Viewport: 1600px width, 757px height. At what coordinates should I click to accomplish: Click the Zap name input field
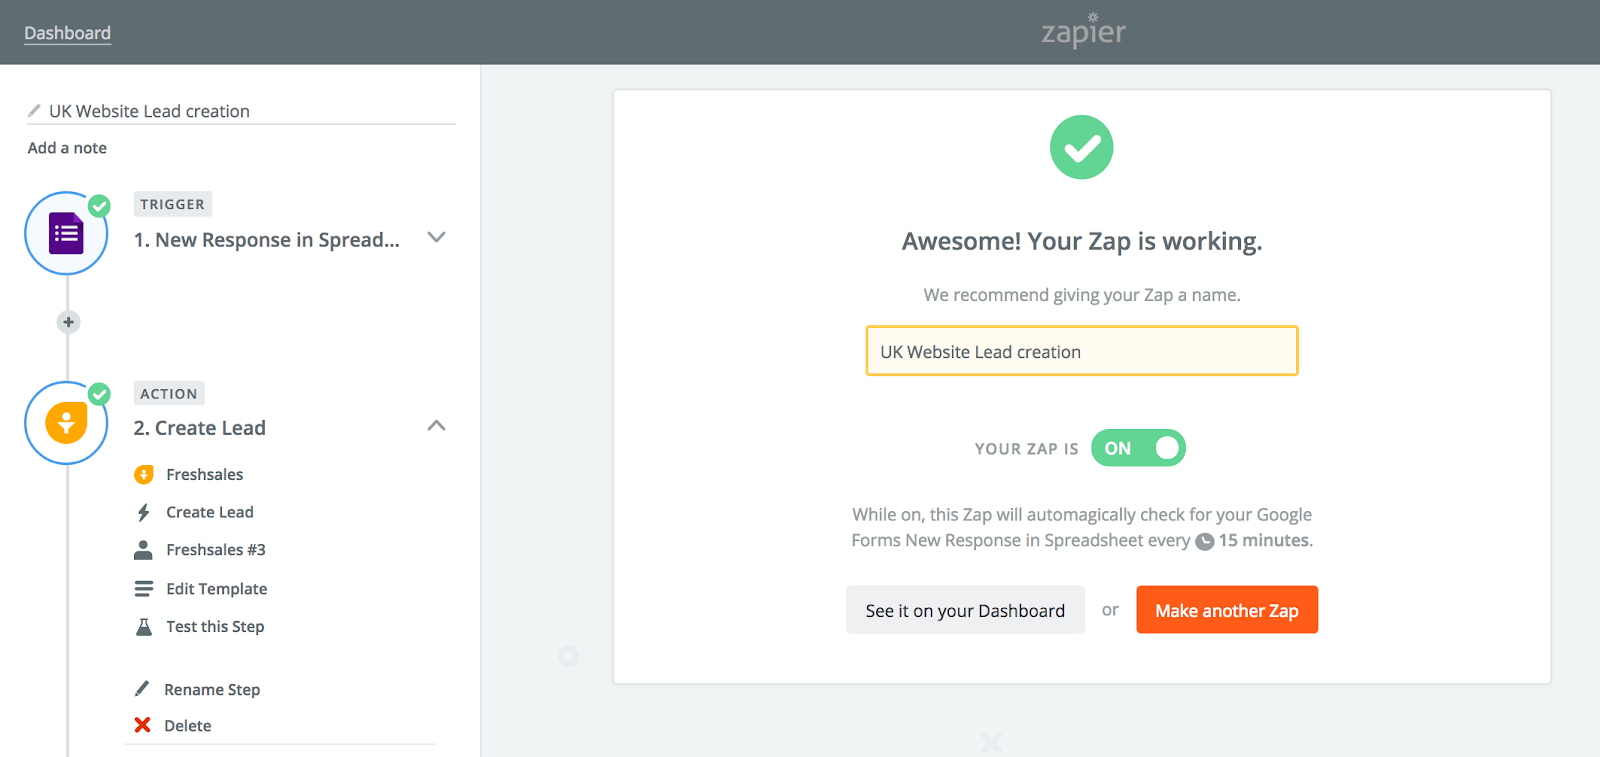click(1081, 351)
